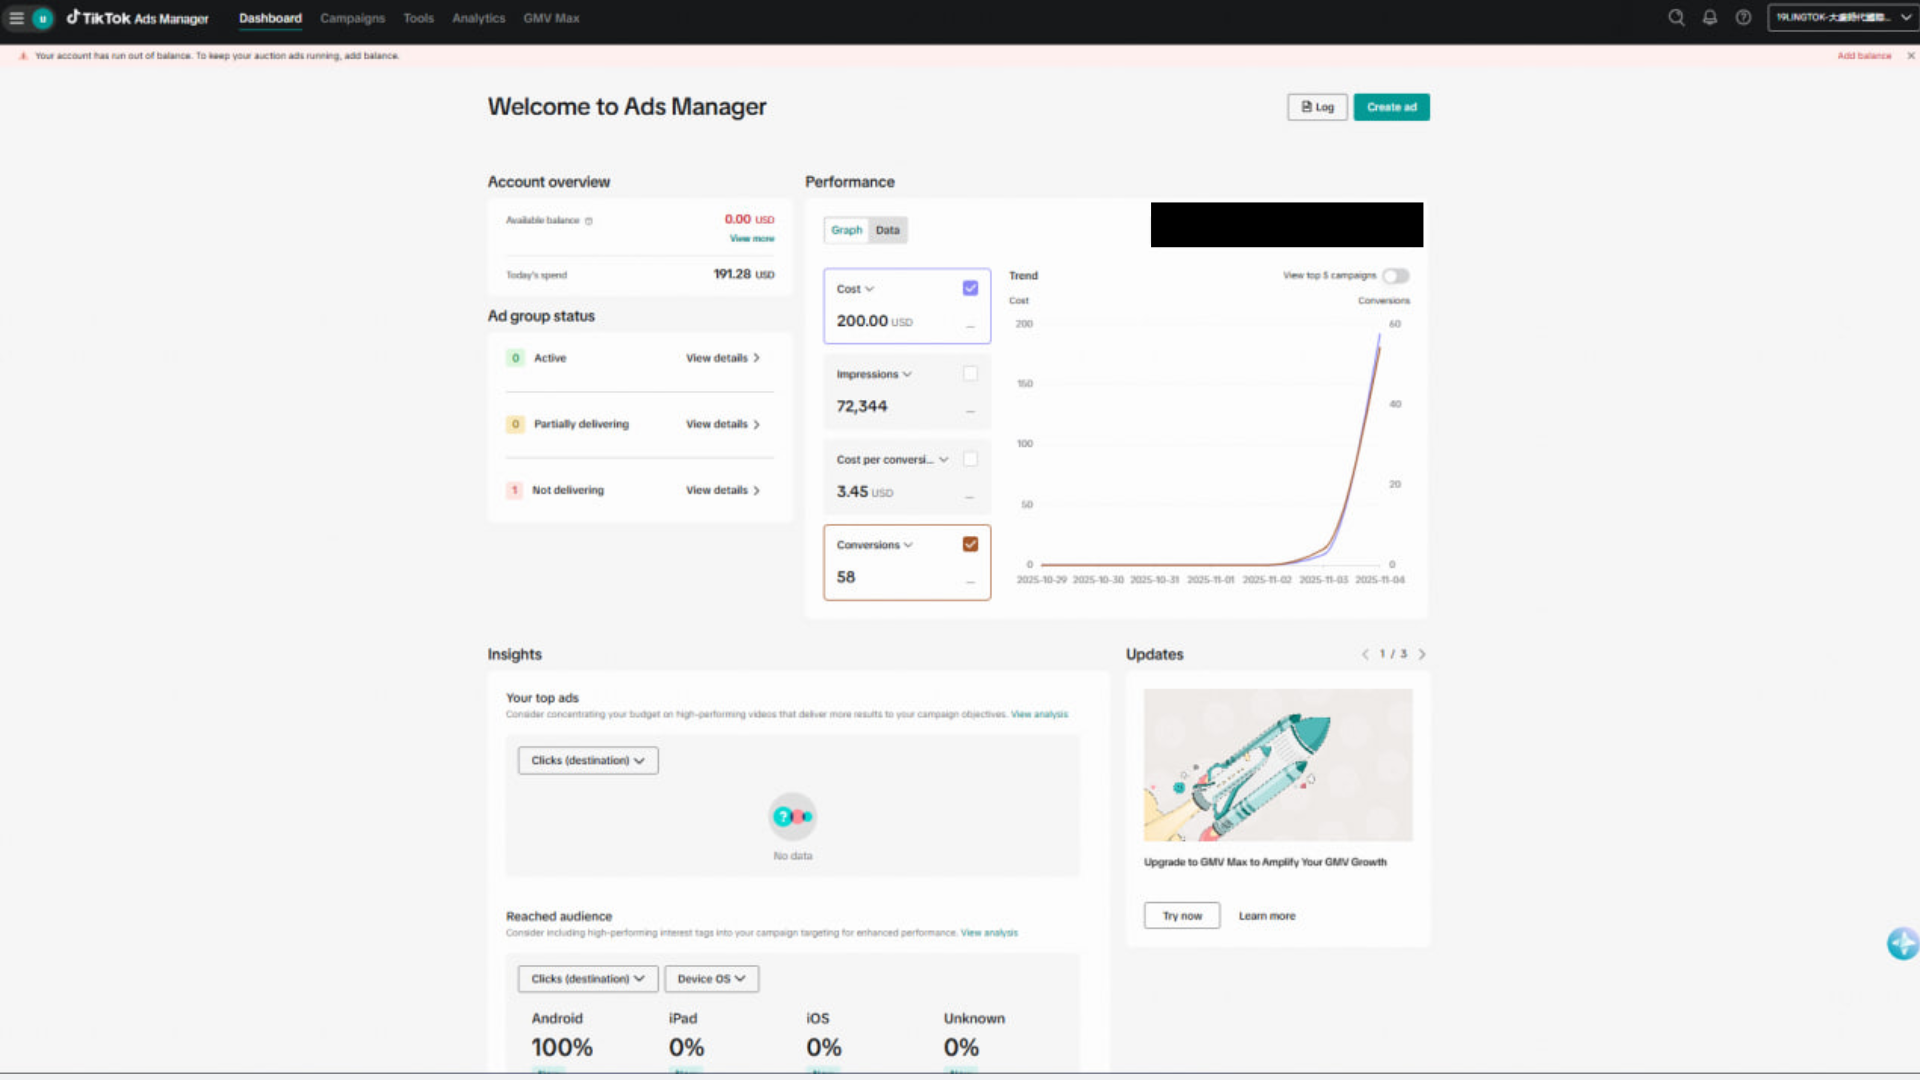
Task: Uncheck the Cost metric checkbox
Action: [970, 288]
